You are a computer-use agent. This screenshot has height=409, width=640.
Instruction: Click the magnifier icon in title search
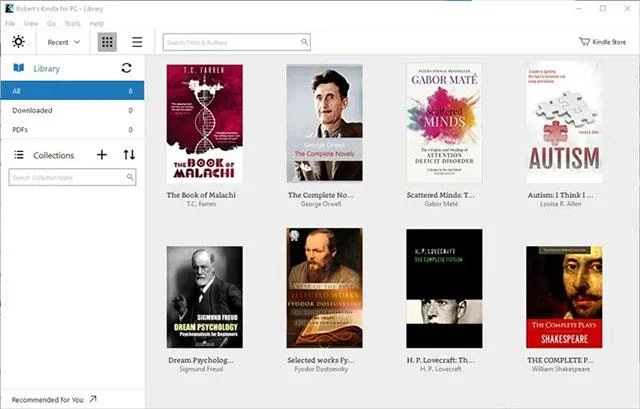coord(304,42)
